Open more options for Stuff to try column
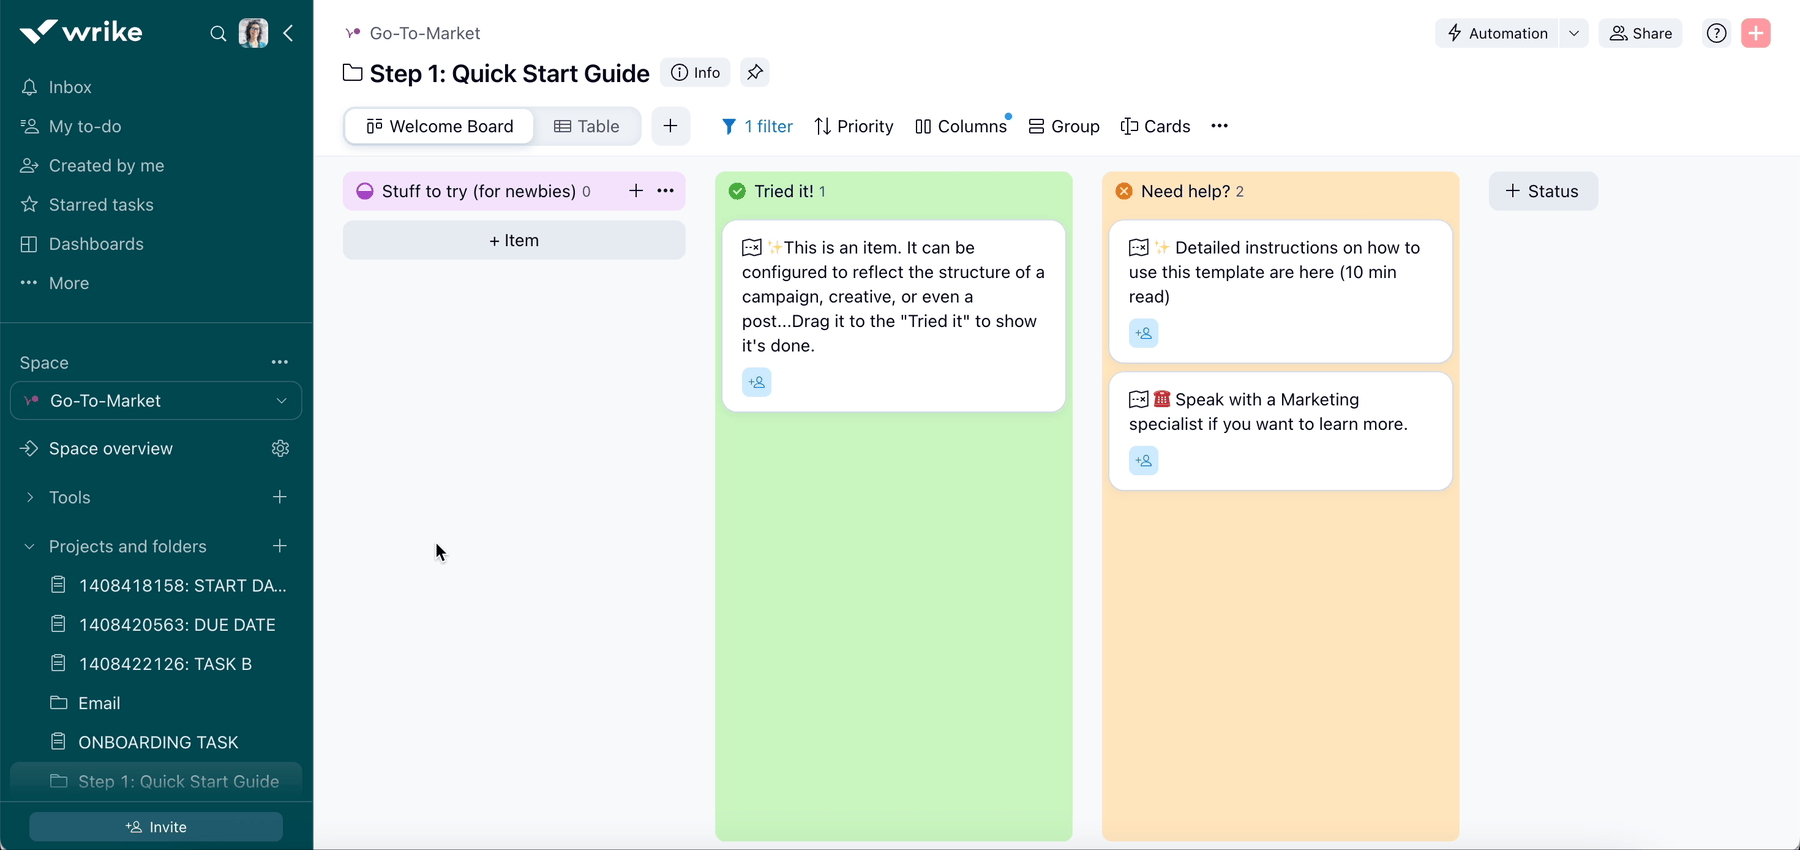Image resolution: width=1800 pixels, height=850 pixels. pos(665,191)
